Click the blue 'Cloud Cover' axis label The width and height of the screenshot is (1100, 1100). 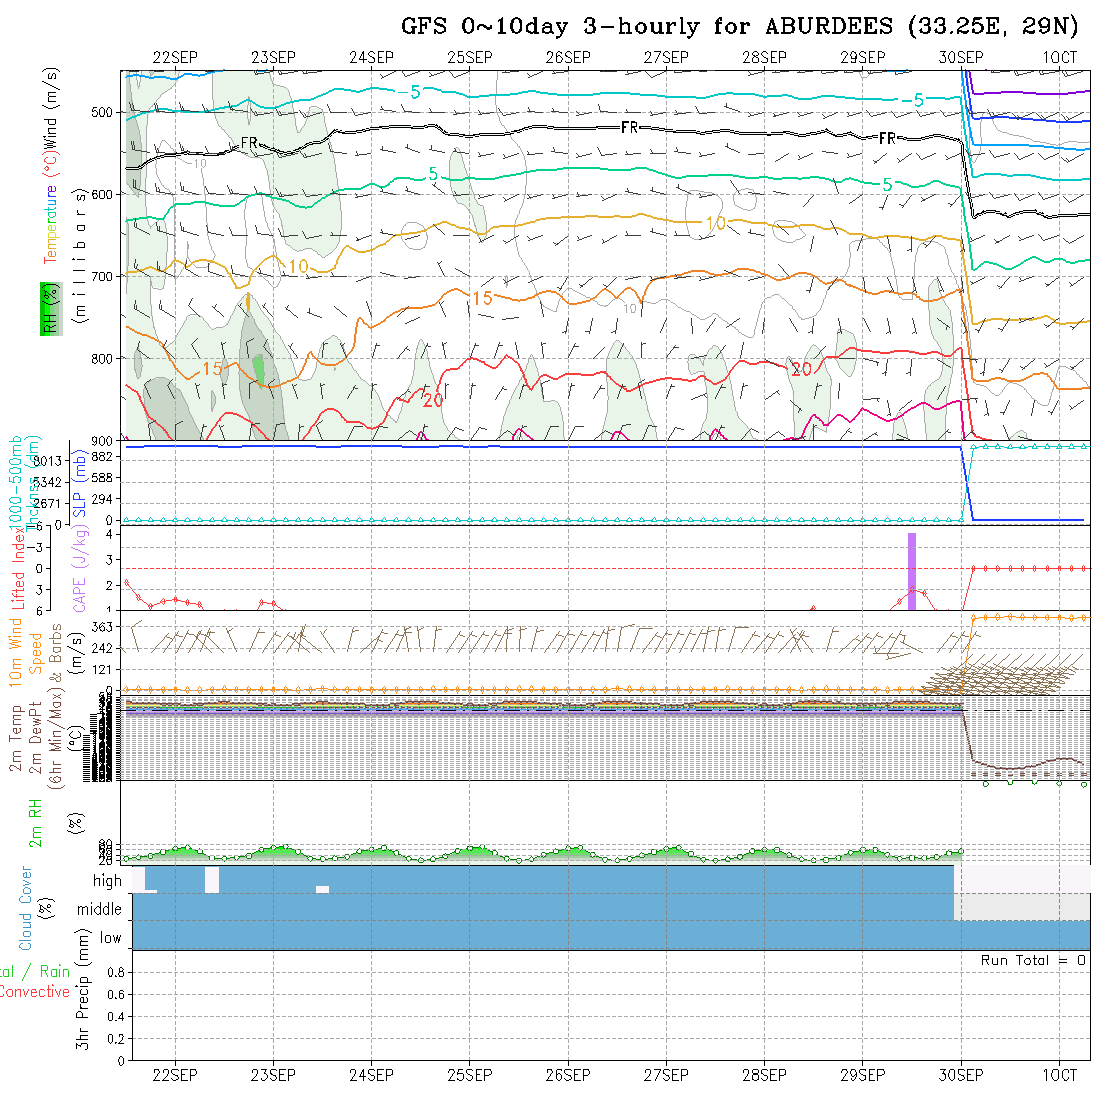pyautogui.click(x=26, y=908)
